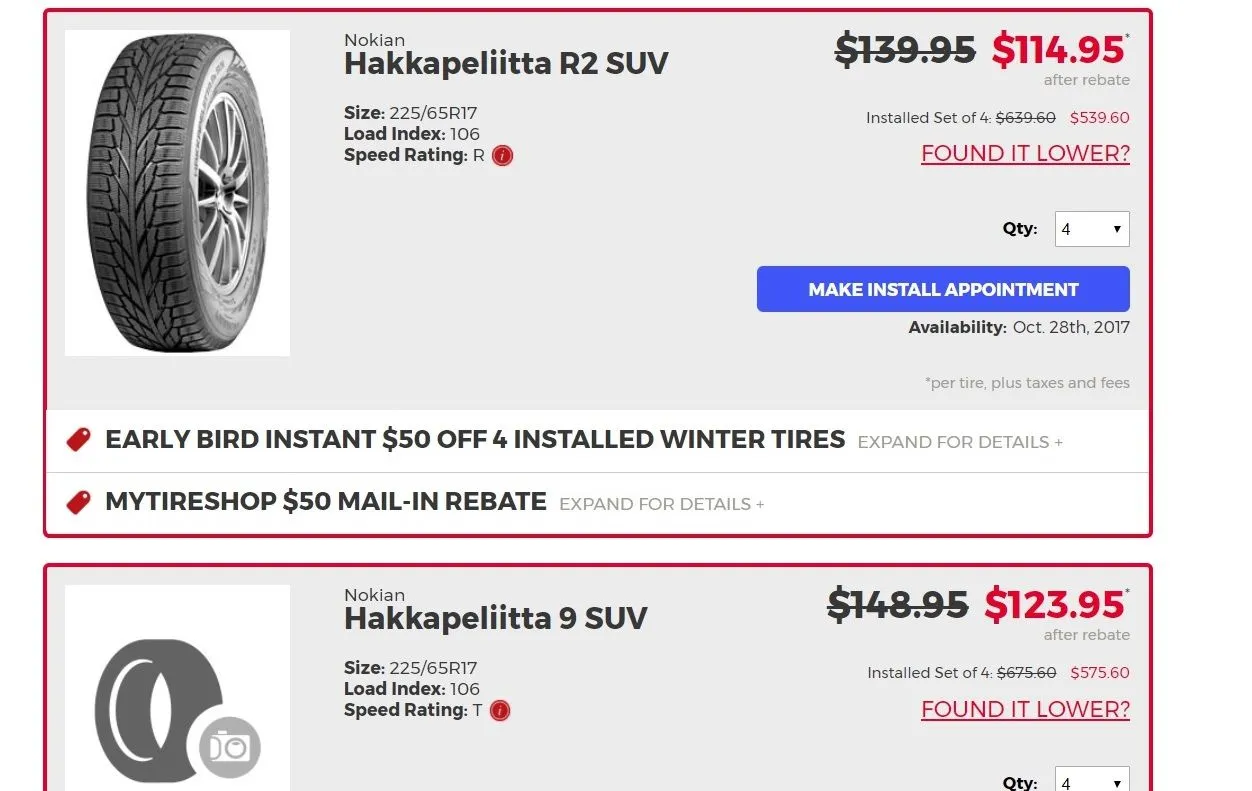Image resolution: width=1252 pixels, height=791 pixels.
Task: Open the Hakkapeliitta 9 SUV product title
Action: tap(495, 618)
